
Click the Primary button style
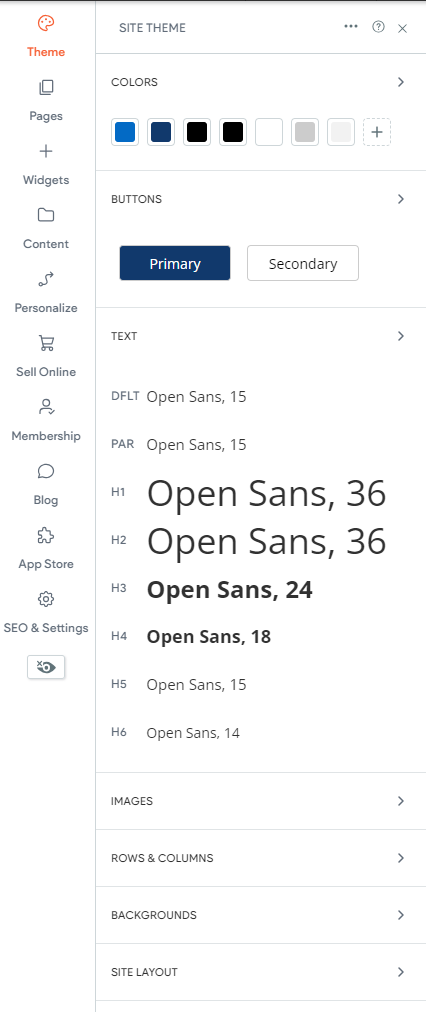point(175,263)
